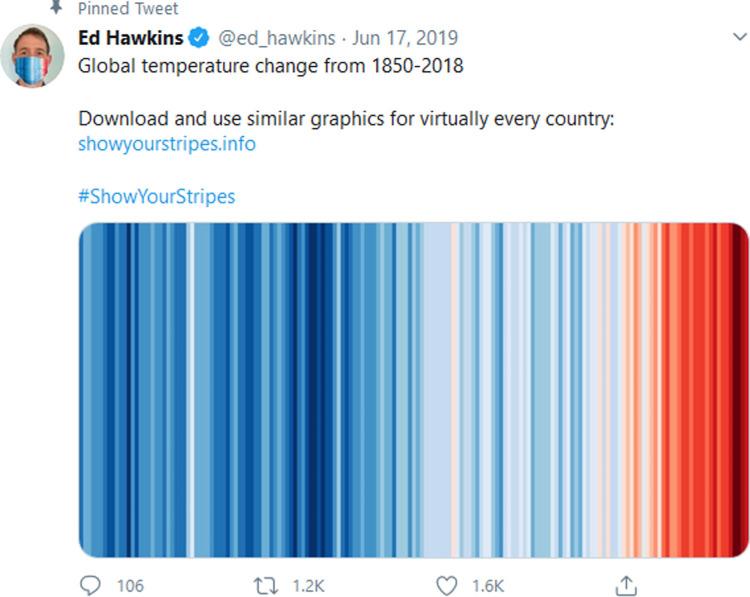Click the 106 replies count
Image resolution: width=750 pixels, height=597 pixels.
130,585
